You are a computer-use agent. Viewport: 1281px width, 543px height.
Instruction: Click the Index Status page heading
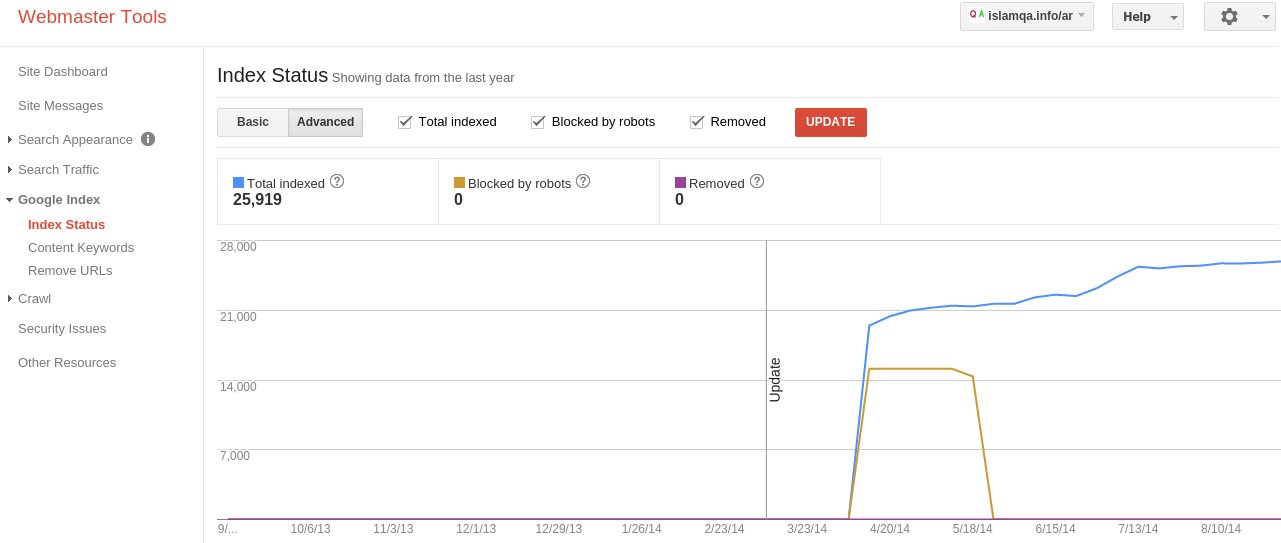pyautogui.click(x=272, y=75)
